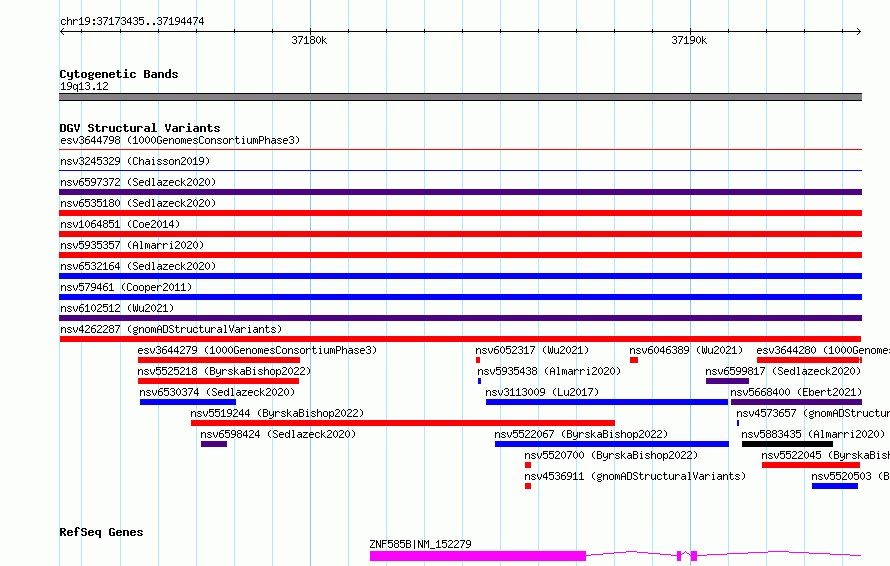Click the red nsv5520700 small marker
The width and height of the screenshot is (890, 566).
tap(528, 465)
